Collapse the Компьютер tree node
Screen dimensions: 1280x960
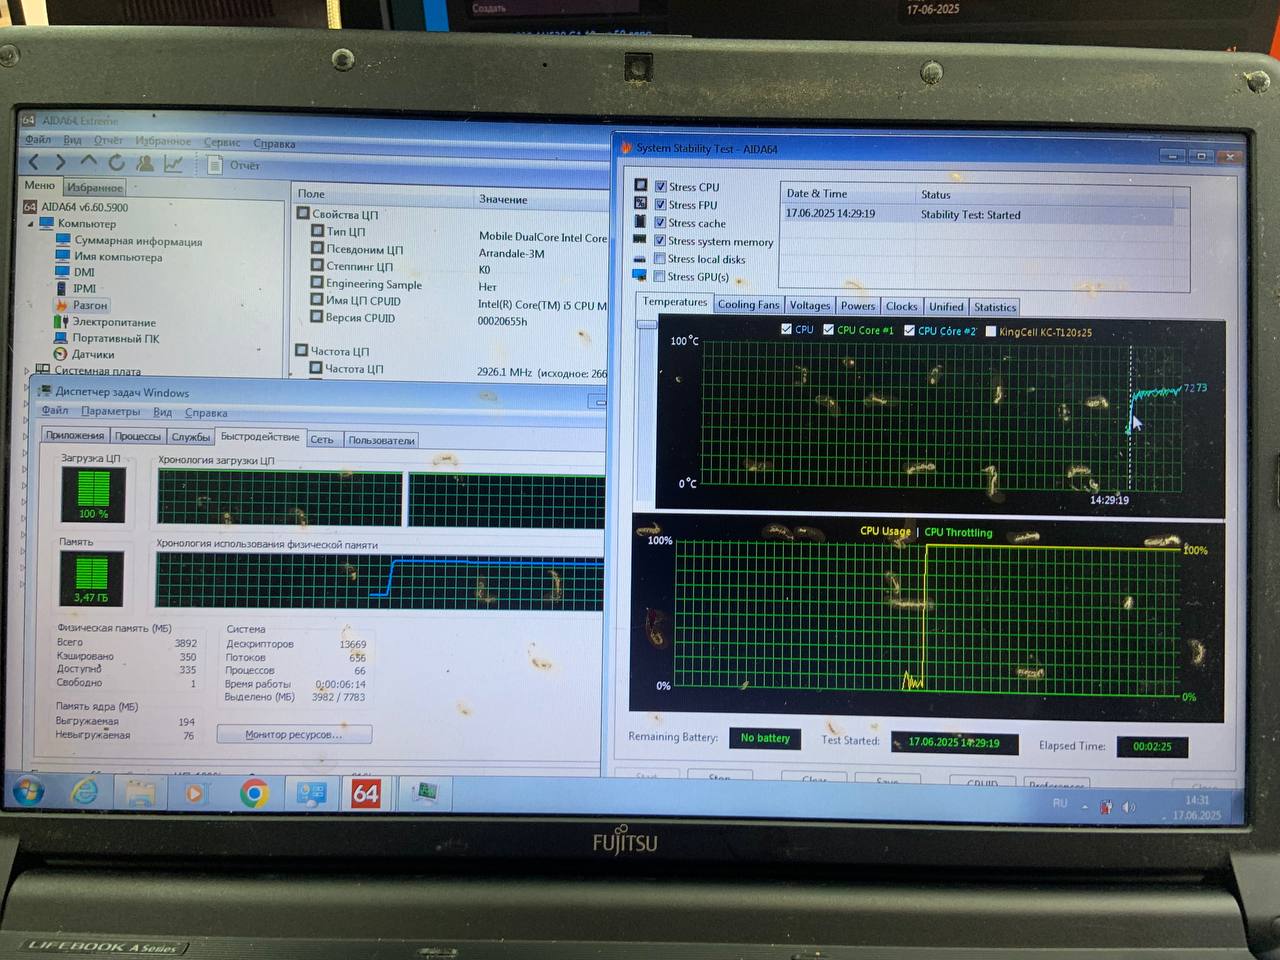[30, 224]
